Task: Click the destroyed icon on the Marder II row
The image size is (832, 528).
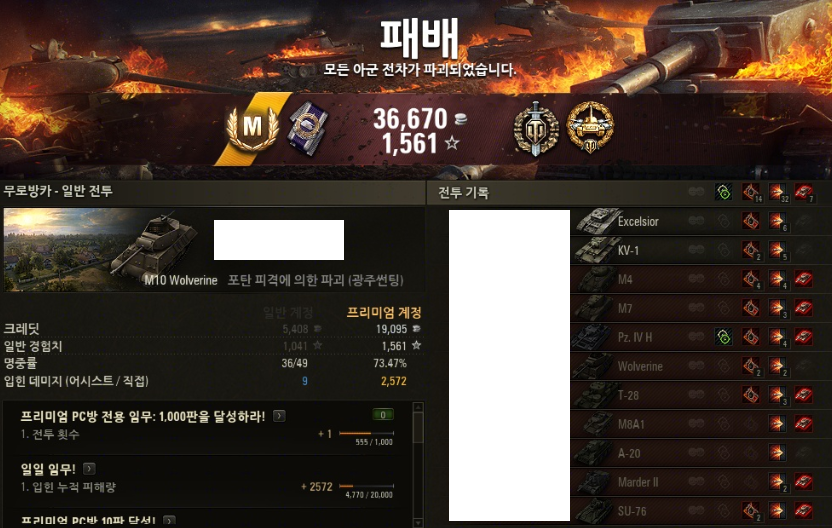Action: tap(803, 482)
